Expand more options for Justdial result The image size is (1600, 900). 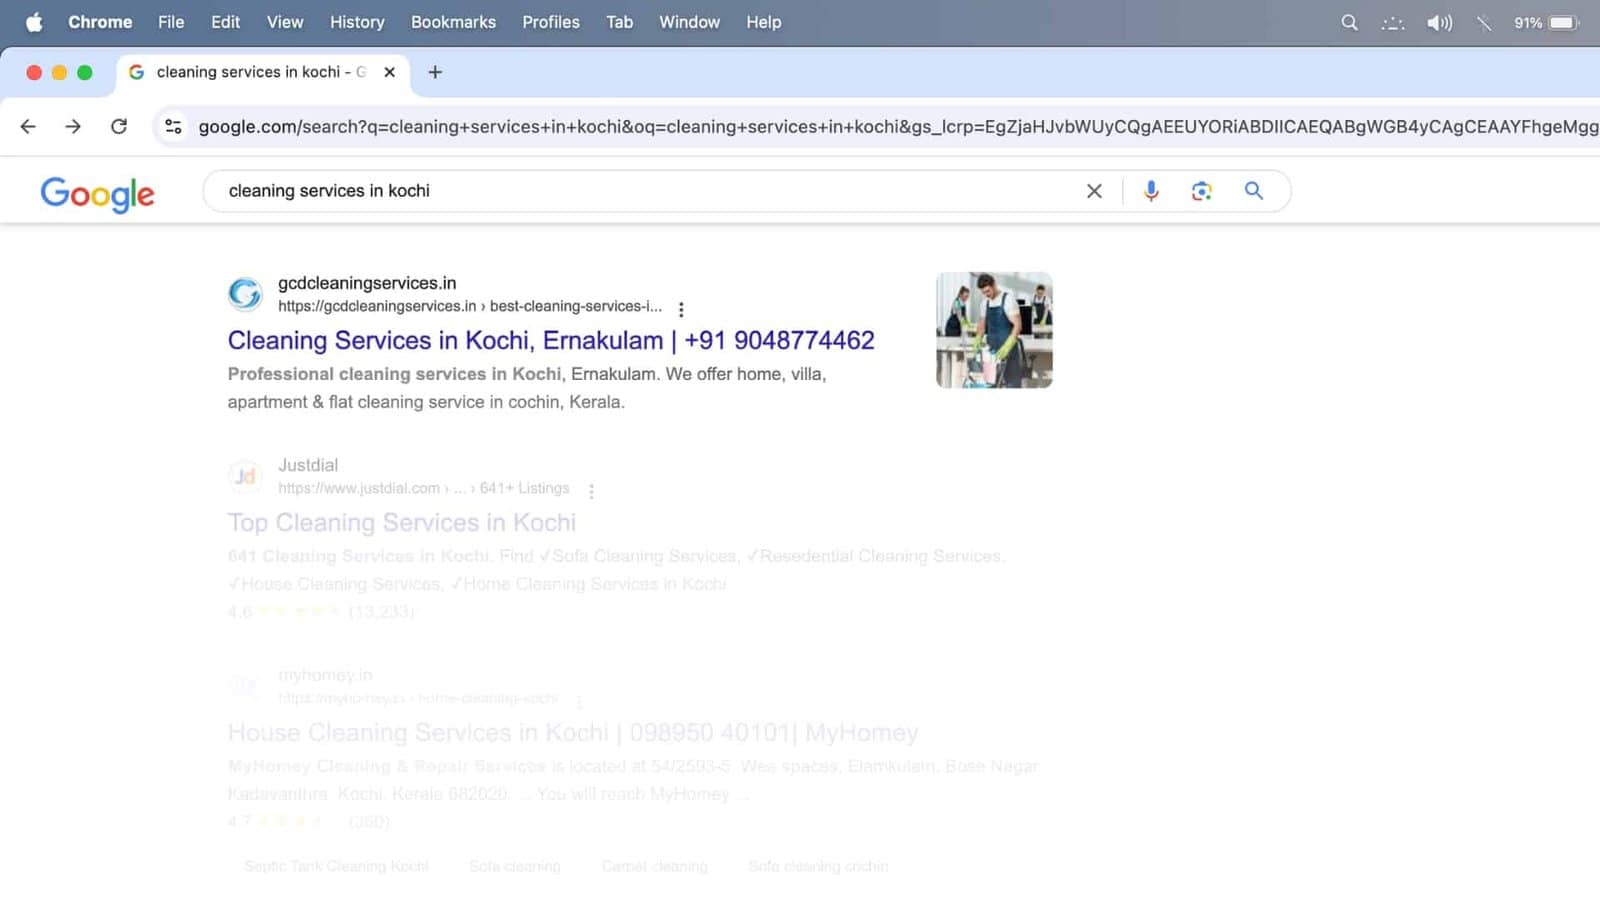click(591, 491)
